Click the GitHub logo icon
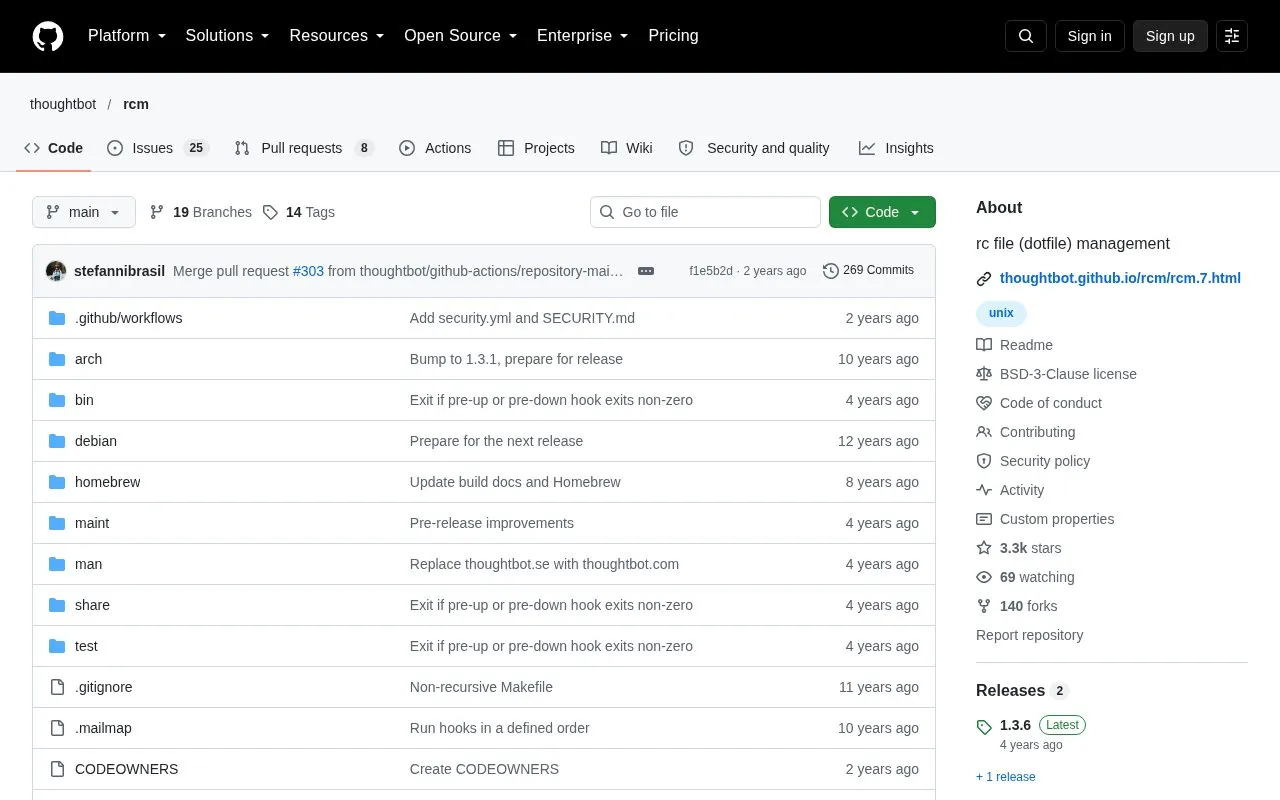Viewport: 1280px width, 800px height. [48, 36]
